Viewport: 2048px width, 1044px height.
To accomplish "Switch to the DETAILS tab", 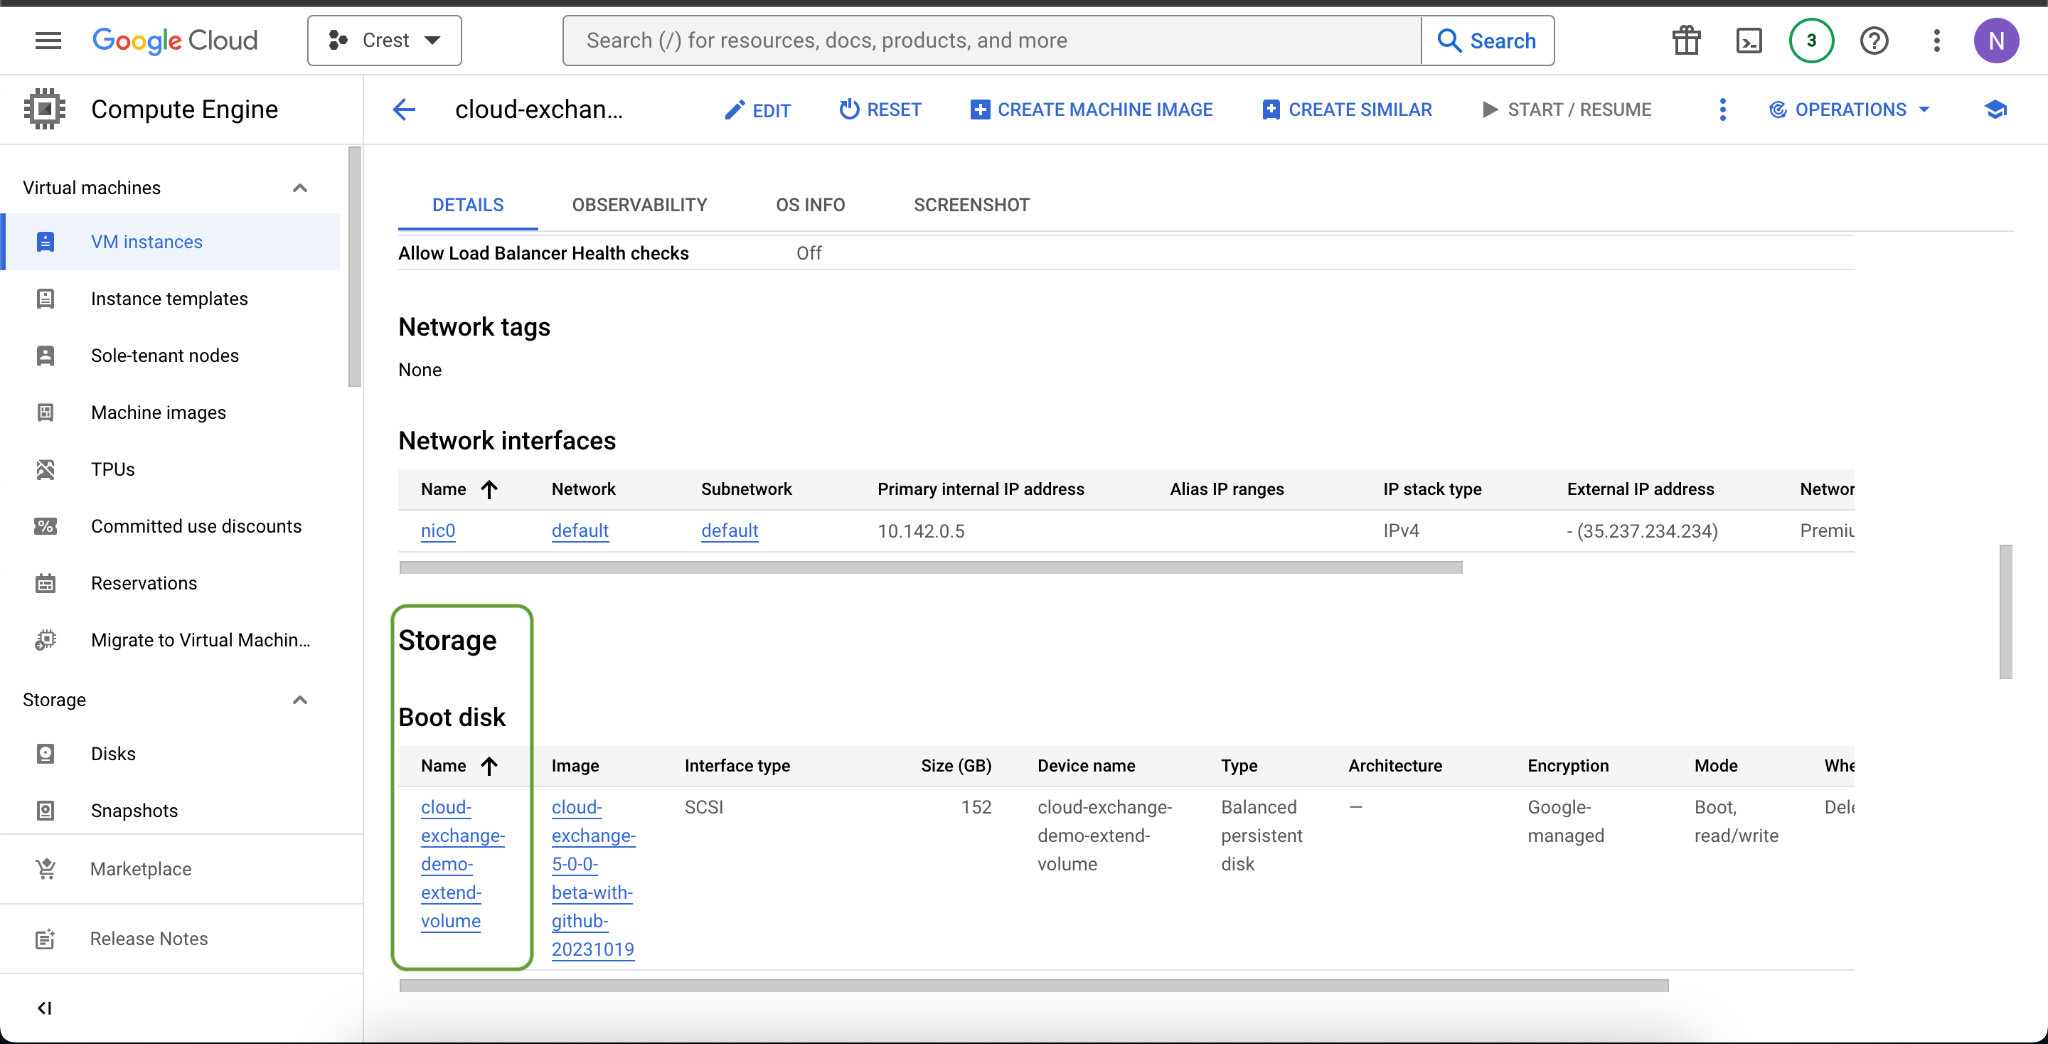I will [468, 205].
